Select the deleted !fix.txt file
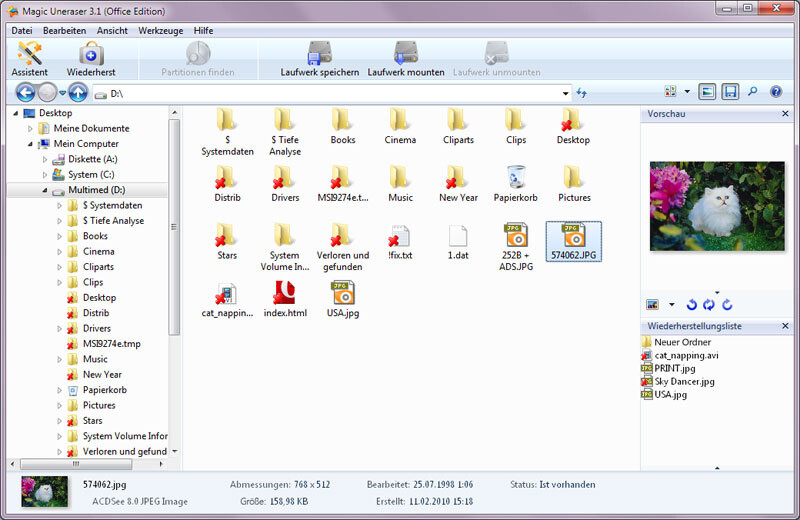 tap(399, 243)
